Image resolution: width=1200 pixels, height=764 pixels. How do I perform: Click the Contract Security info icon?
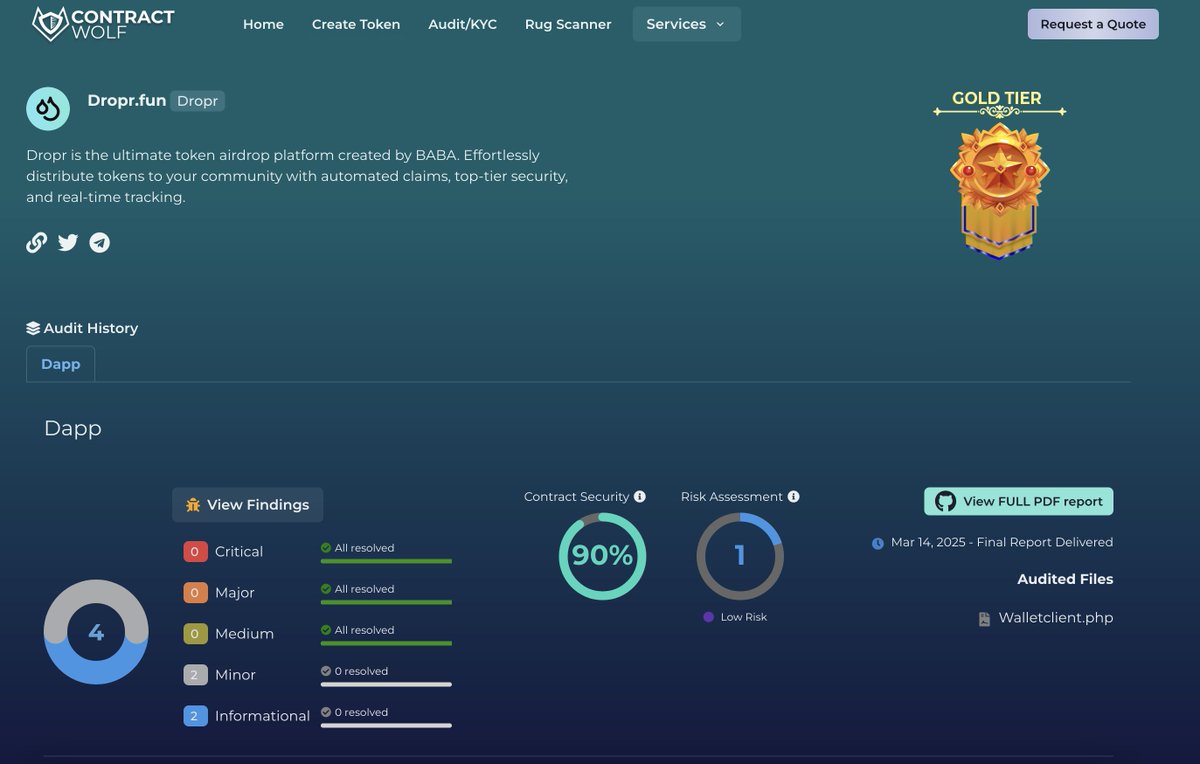click(x=640, y=497)
